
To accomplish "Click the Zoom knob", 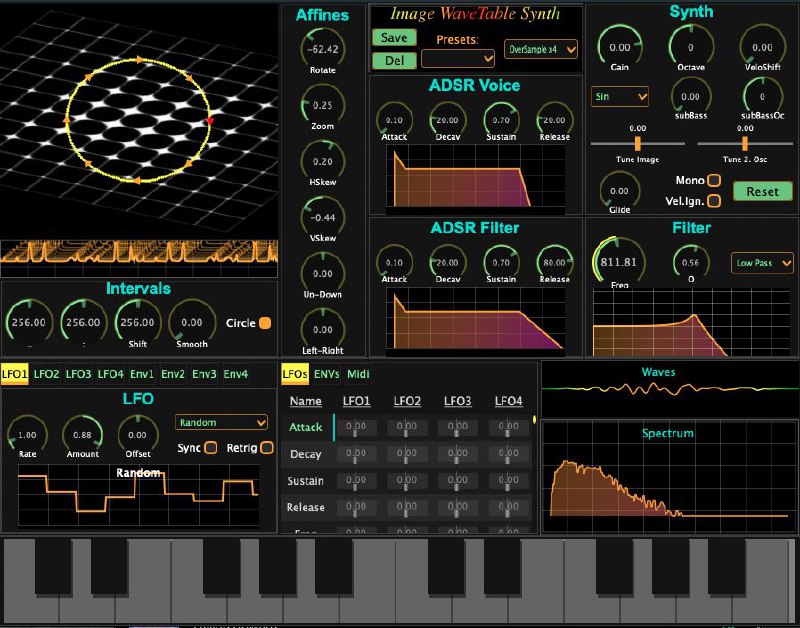I will 323,105.
